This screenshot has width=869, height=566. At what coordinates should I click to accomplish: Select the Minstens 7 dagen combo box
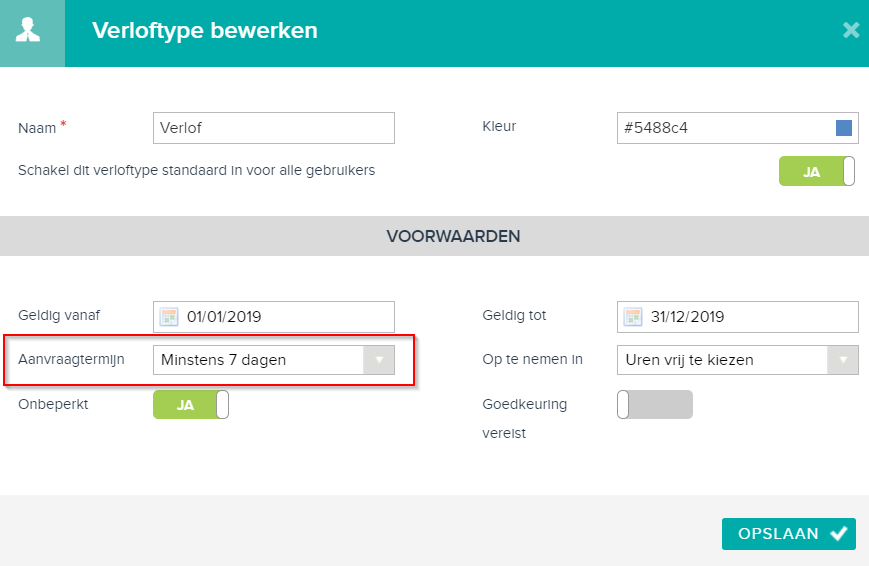pyautogui.click(x=274, y=360)
